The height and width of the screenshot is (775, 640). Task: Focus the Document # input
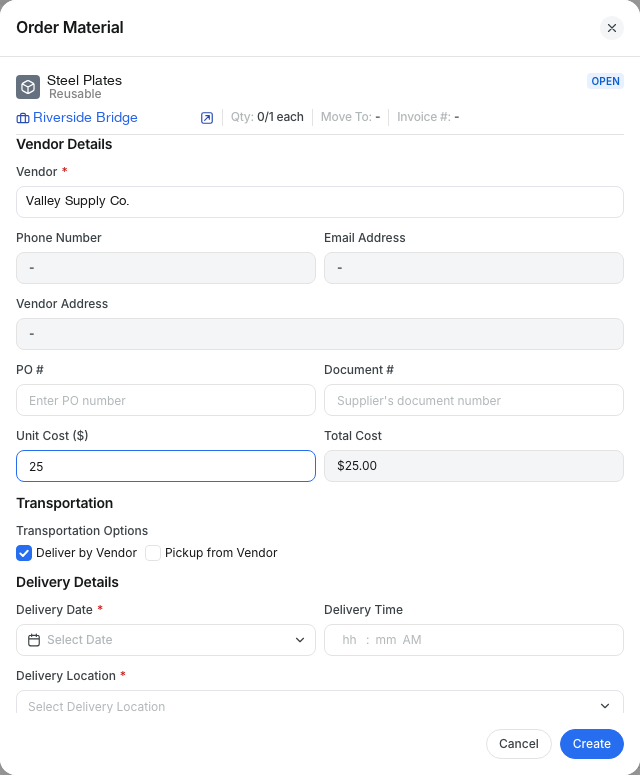(x=473, y=400)
